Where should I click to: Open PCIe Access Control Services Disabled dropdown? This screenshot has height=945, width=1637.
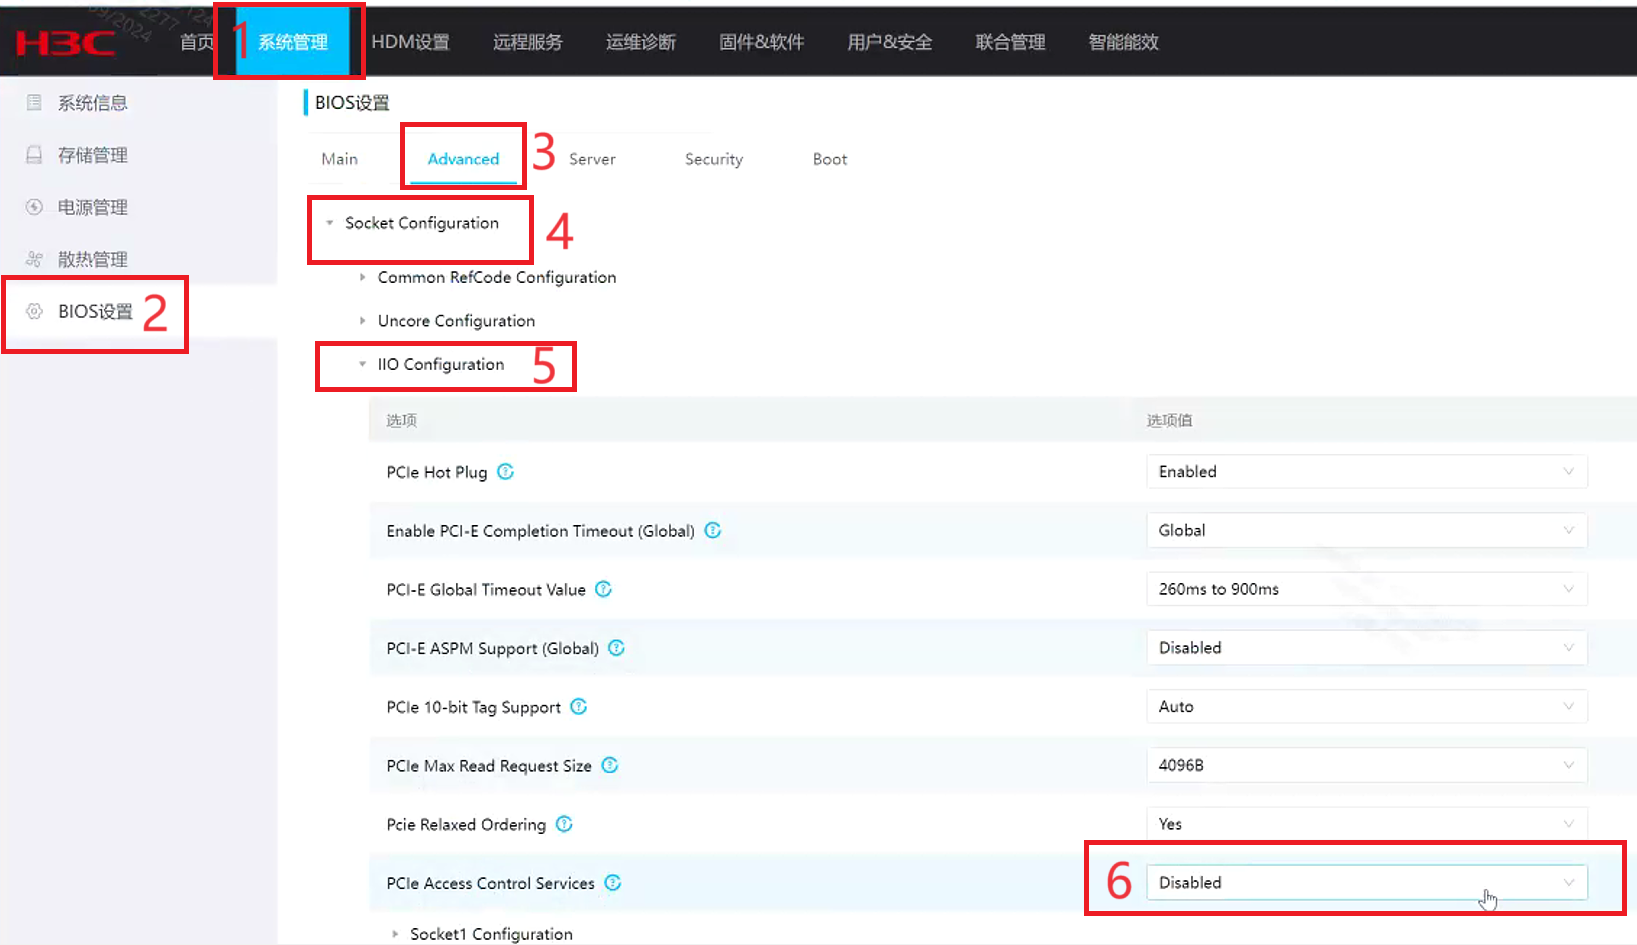(x=1366, y=882)
